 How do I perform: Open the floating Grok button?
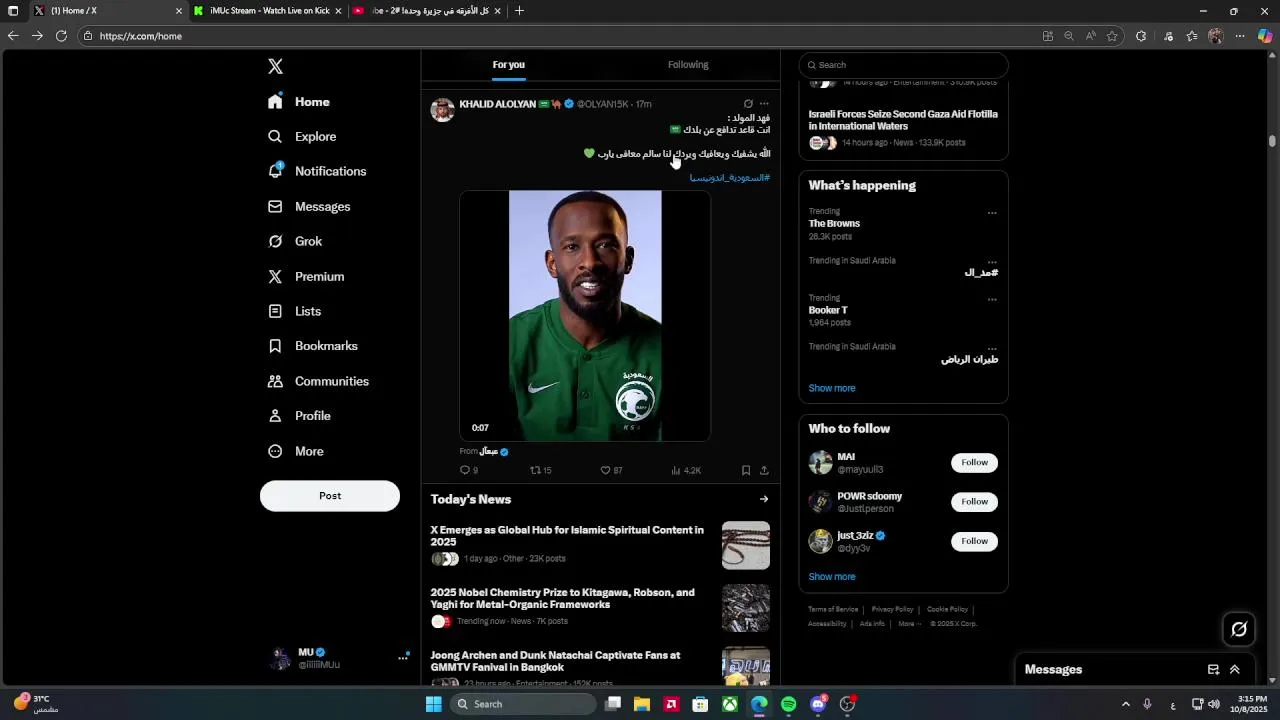1239,629
